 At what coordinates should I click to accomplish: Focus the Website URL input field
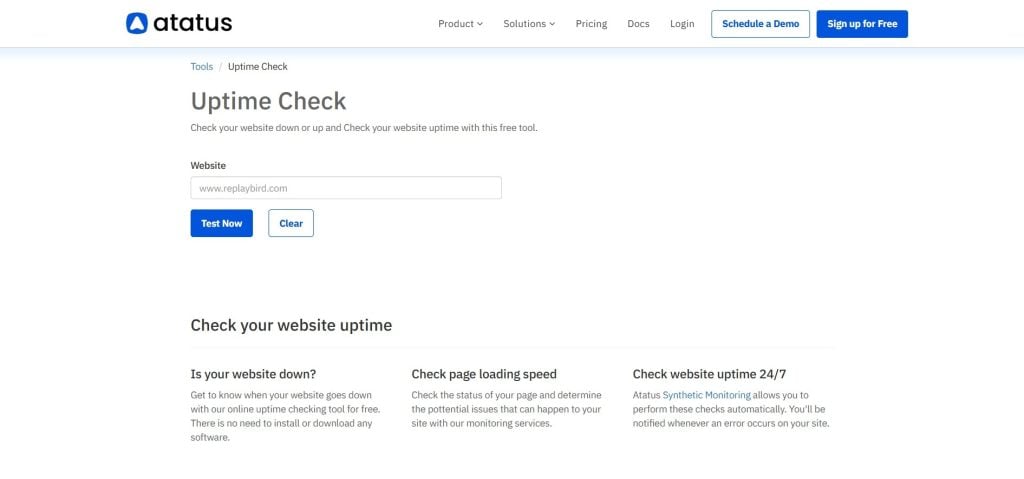coord(346,188)
